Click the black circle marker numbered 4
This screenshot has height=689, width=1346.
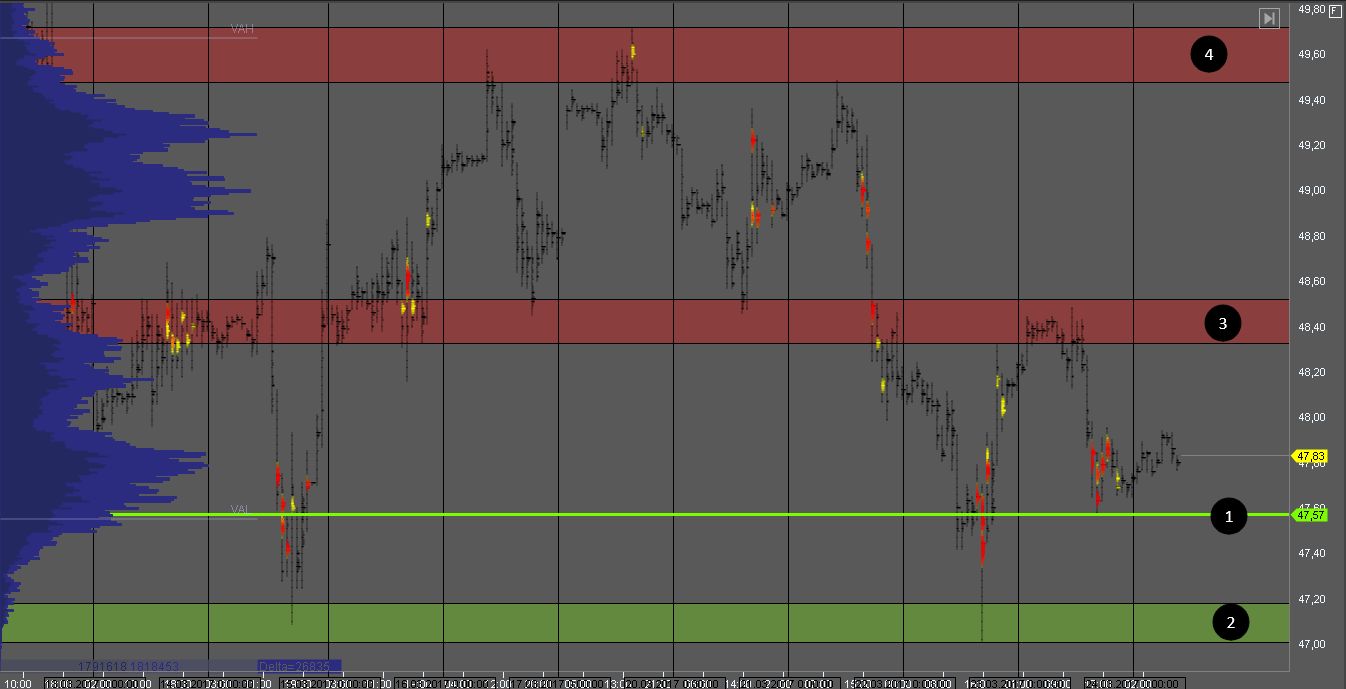pyautogui.click(x=1208, y=54)
